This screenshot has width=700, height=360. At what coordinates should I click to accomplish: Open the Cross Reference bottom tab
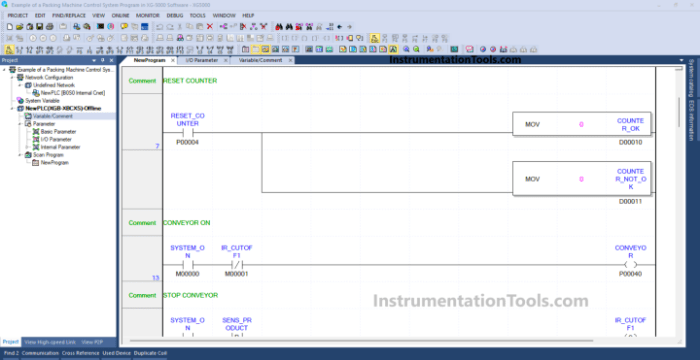[x=80, y=353]
